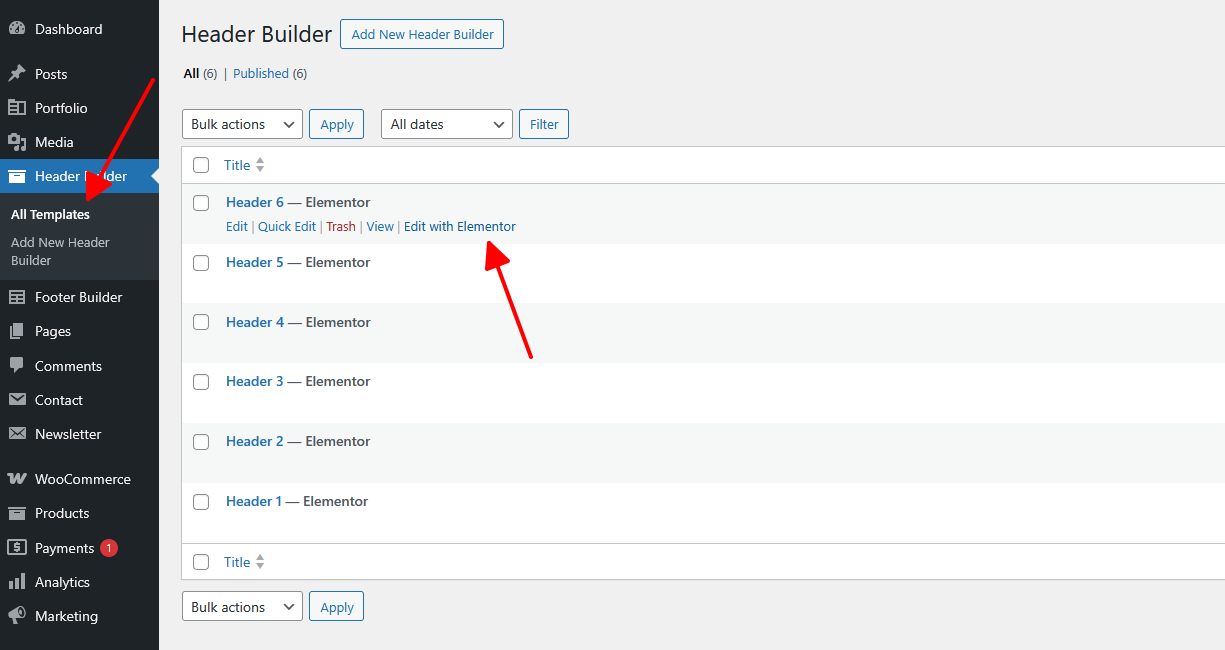This screenshot has height=650, width=1225.
Task: Sort by Title column sort arrows
Action: 260,165
